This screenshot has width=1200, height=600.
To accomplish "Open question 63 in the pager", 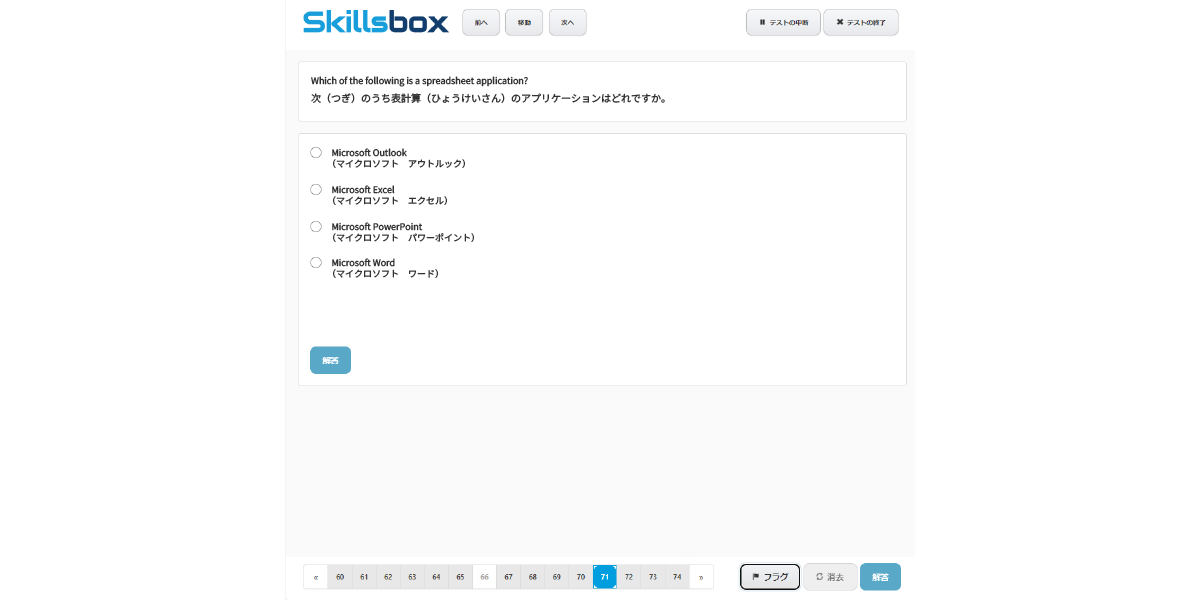I will click(412, 577).
